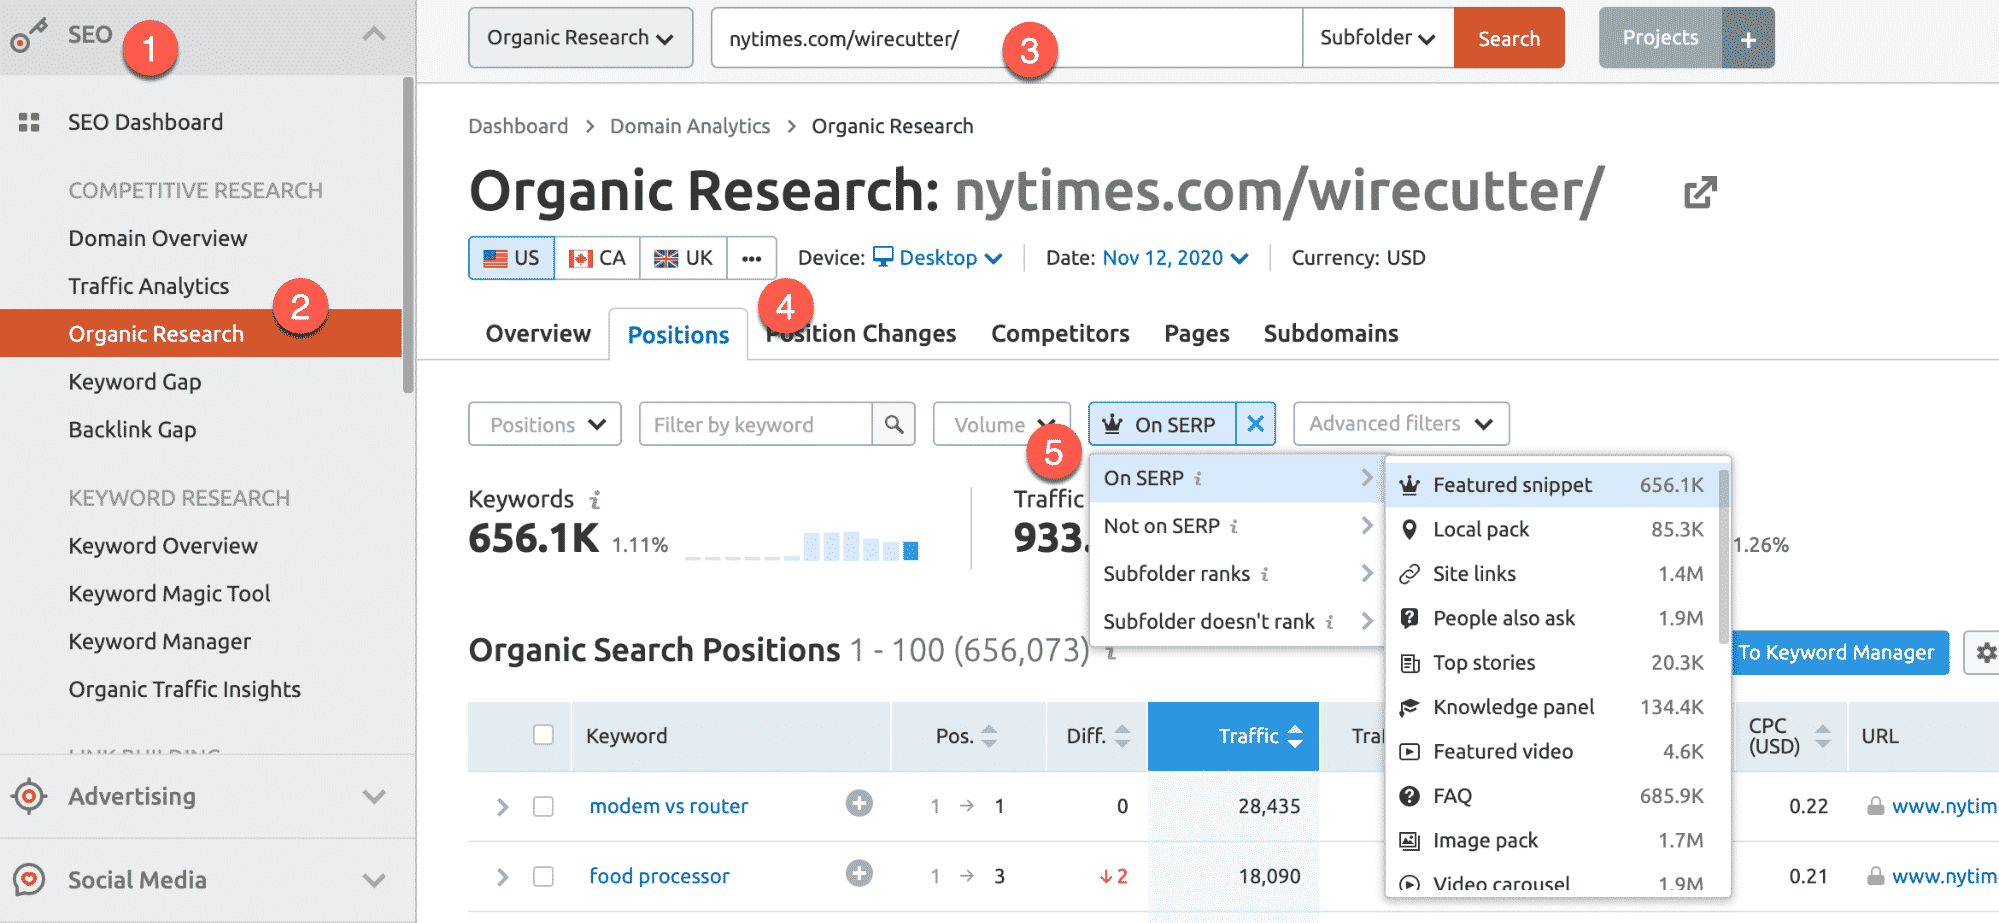Check the select-all checkbox in table header
This screenshot has width=1999, height=923.
543,735
